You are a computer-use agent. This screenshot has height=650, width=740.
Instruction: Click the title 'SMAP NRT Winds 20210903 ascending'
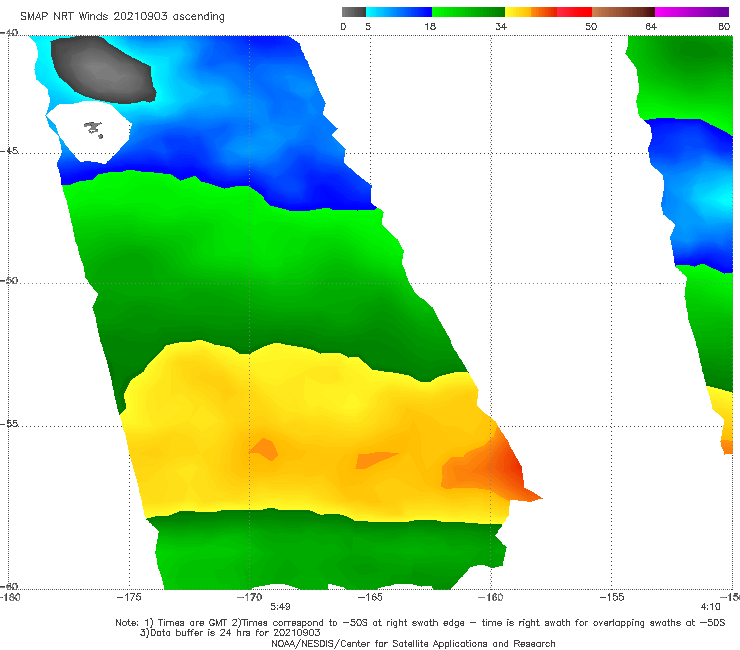coord(122,16)
